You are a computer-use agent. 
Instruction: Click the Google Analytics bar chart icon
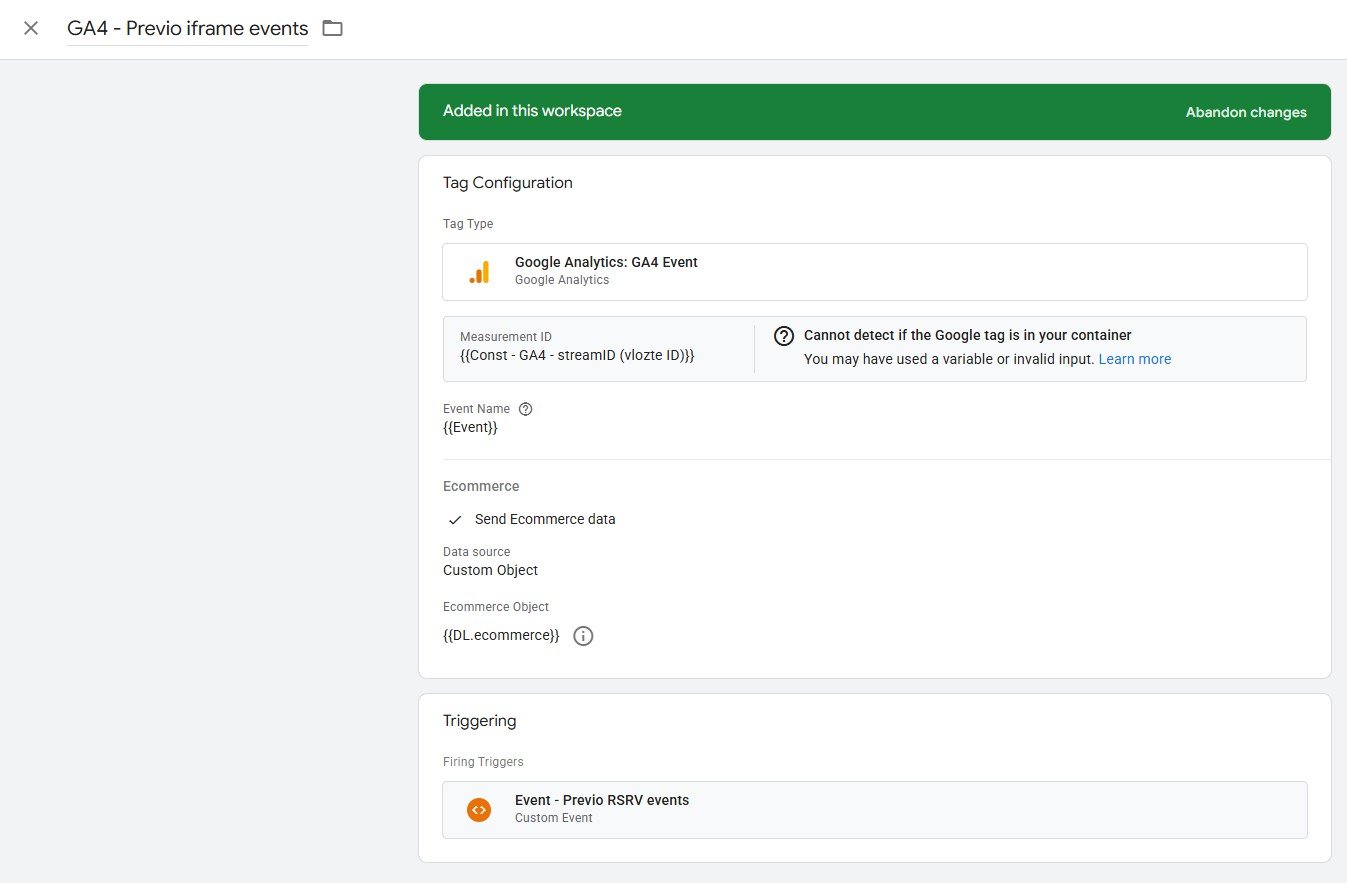pos(480,272)
